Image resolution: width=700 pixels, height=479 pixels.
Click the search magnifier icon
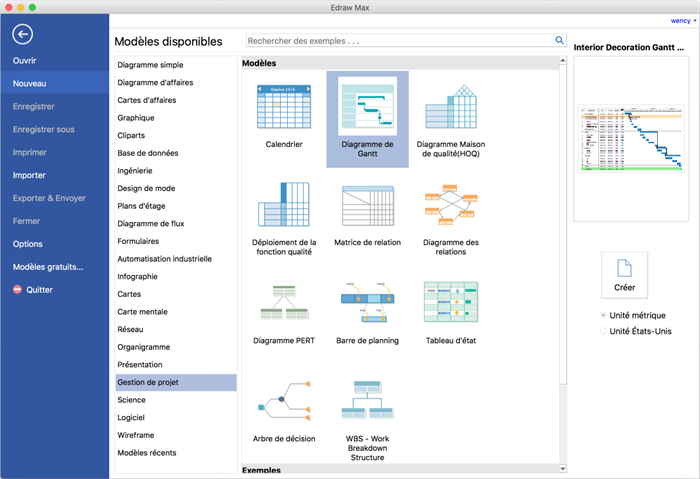(x=559, y=40)
